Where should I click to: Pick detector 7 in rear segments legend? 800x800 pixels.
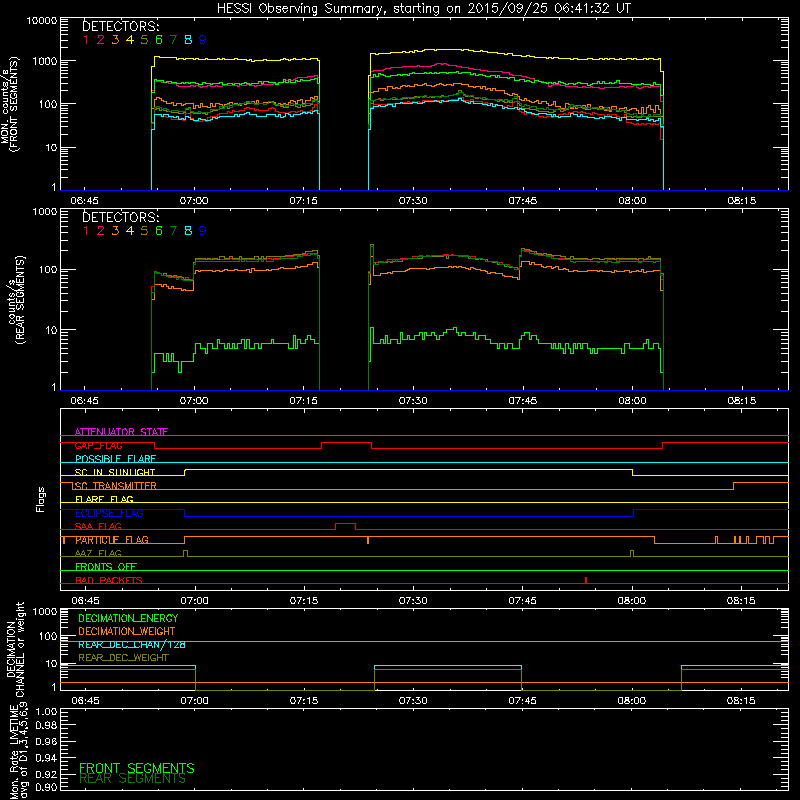(x=173, y=231)
